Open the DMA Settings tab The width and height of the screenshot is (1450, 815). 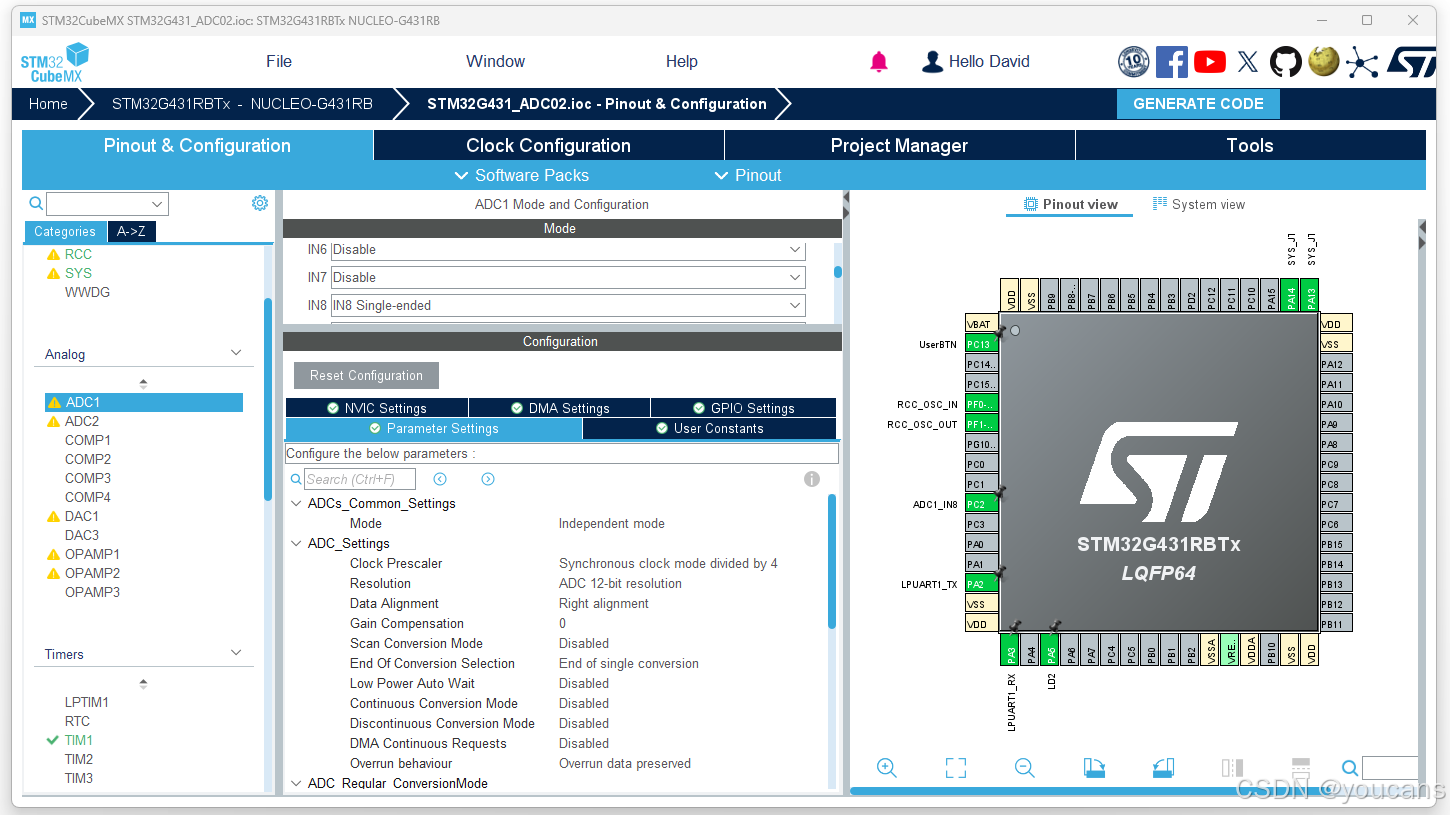(x=560, y=408)
